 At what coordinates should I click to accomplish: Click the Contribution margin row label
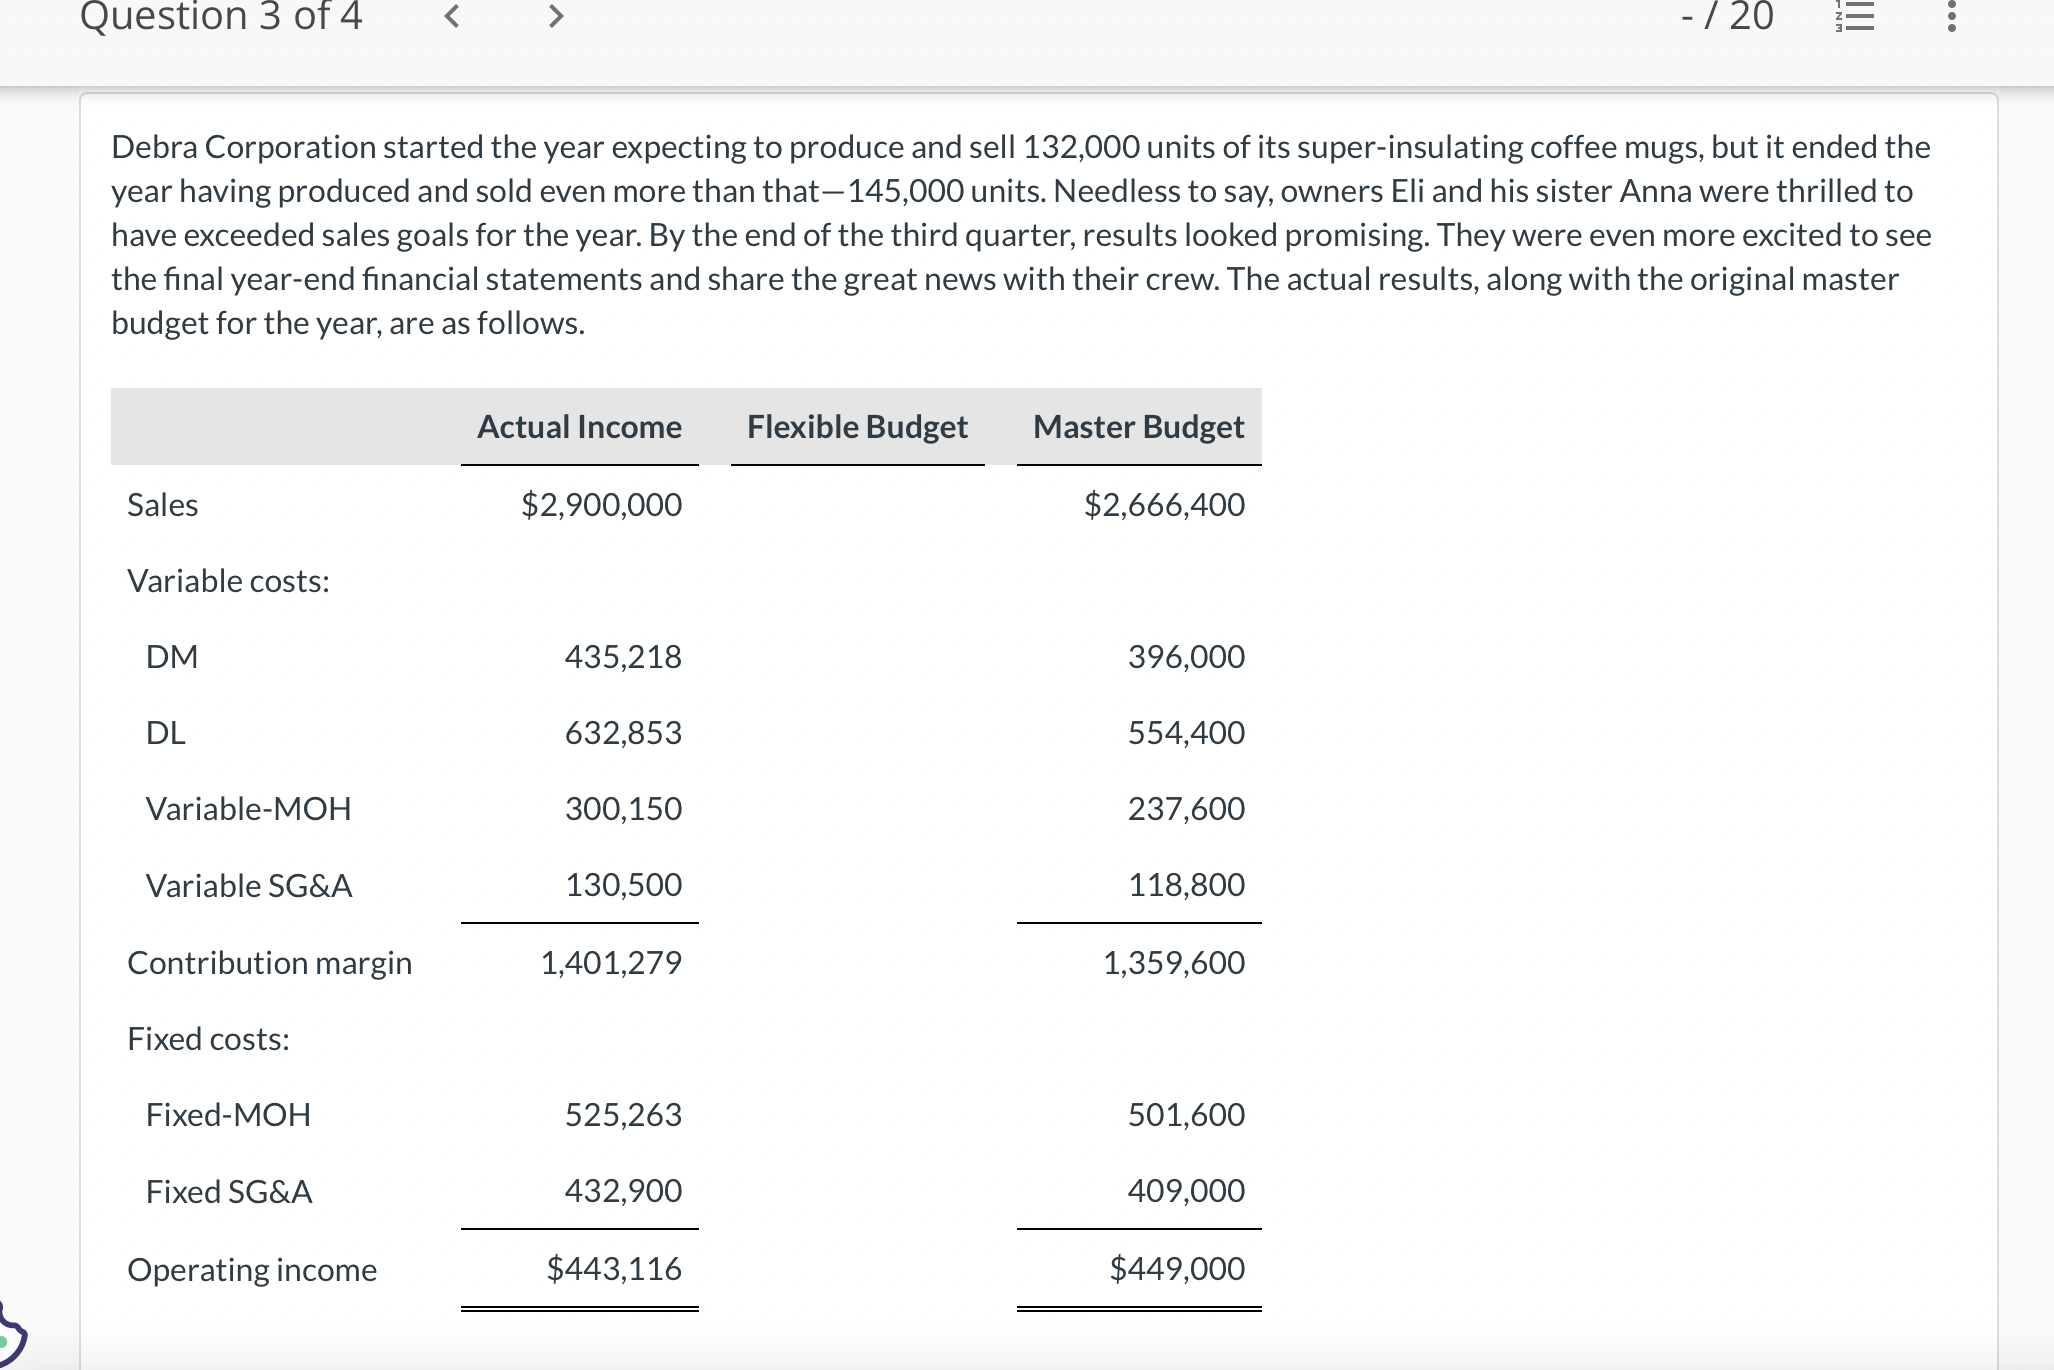click(x=269, y=963)
